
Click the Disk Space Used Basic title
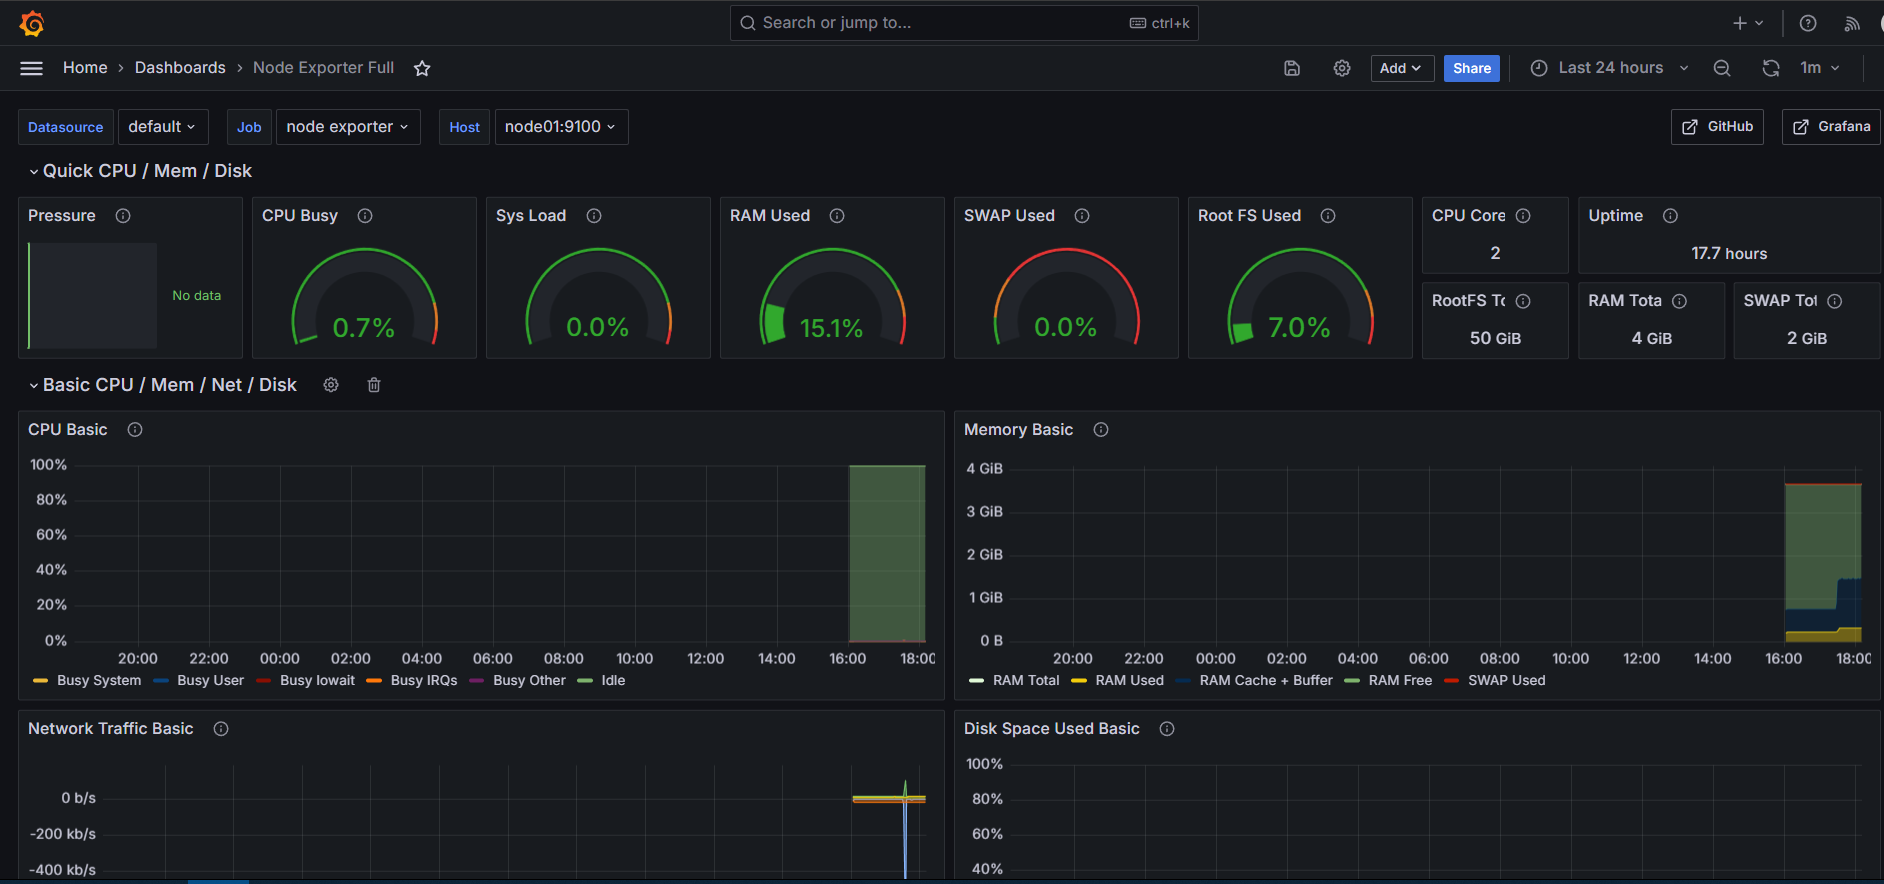(x=1051, y=729)
